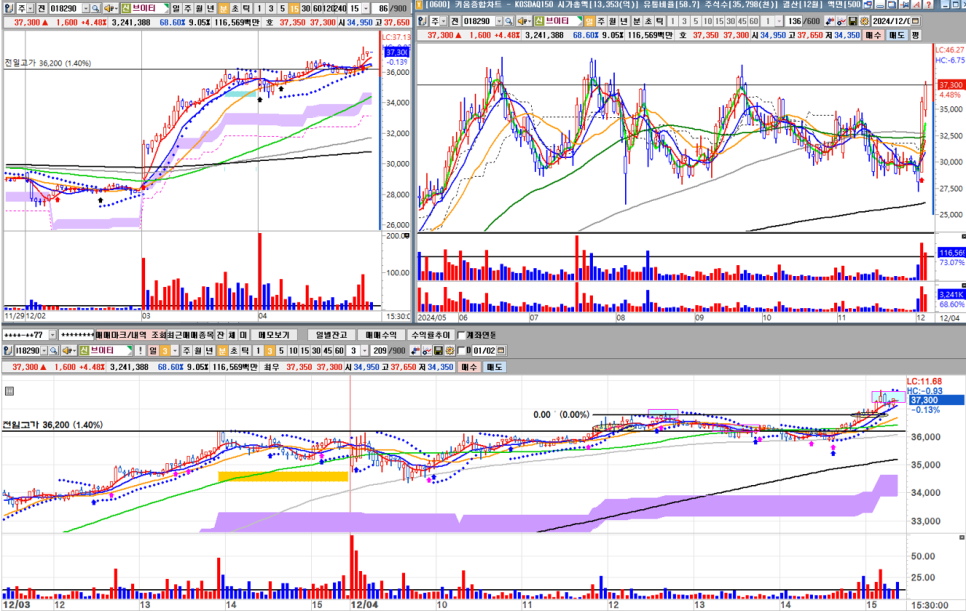966x611 pixels.
Task: Click the red A font icon in title bar
Action: click(x=916, y=4)
